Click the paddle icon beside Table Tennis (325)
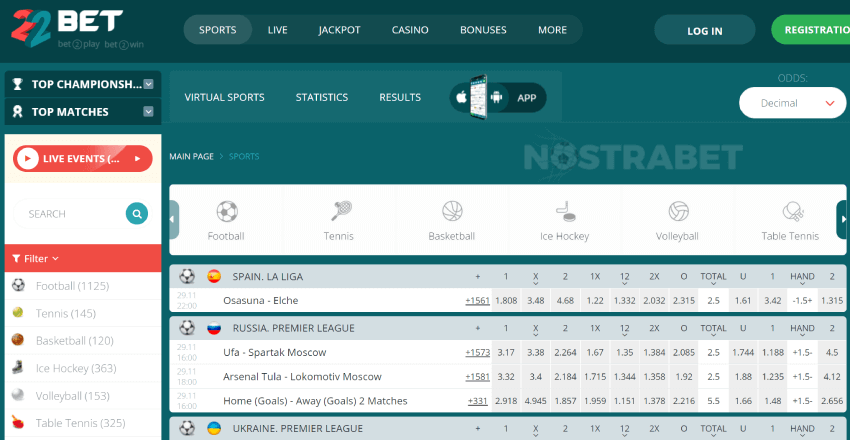 (18, 422)
